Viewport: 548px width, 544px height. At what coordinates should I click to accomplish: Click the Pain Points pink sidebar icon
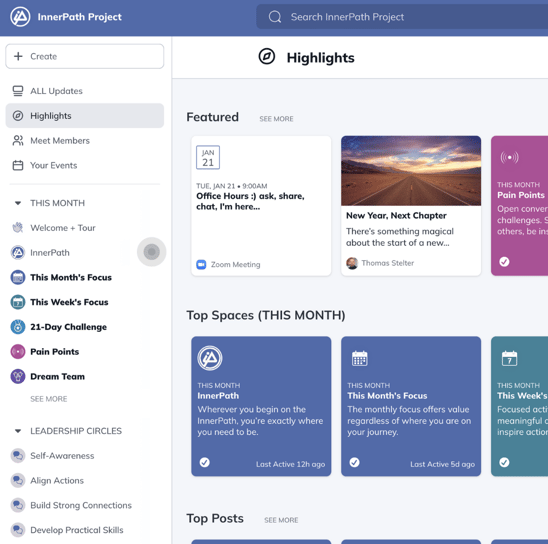coord(18,352)
